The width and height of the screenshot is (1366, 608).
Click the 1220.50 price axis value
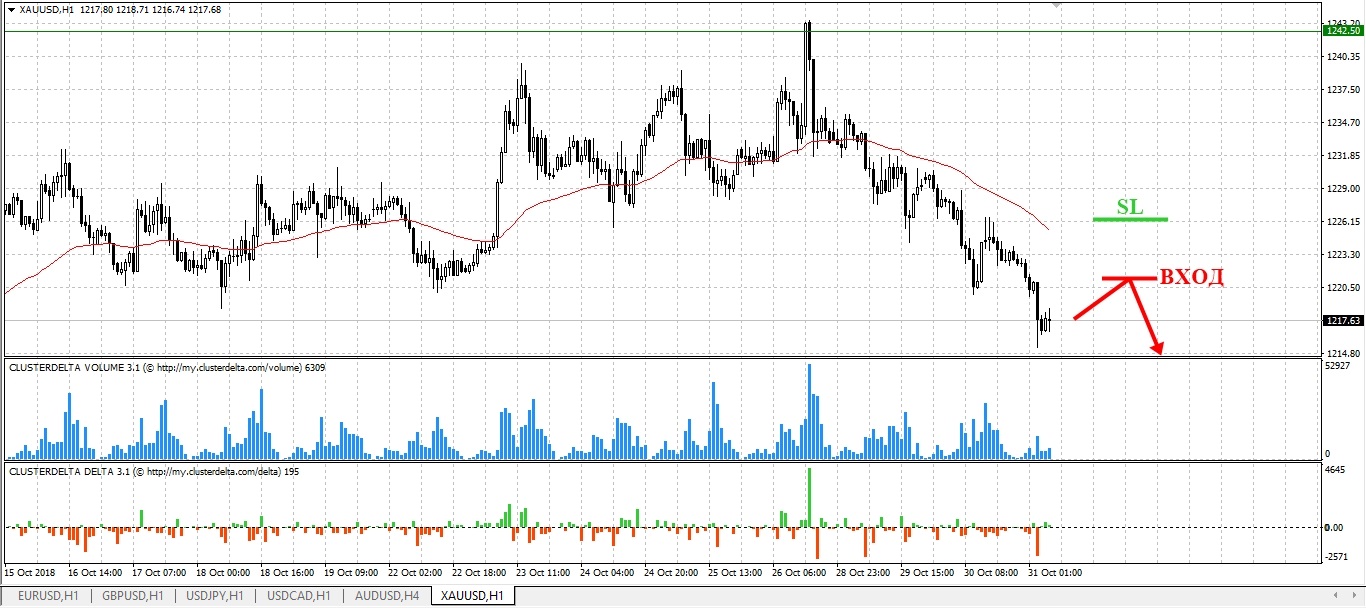[x=1342, y=287]
